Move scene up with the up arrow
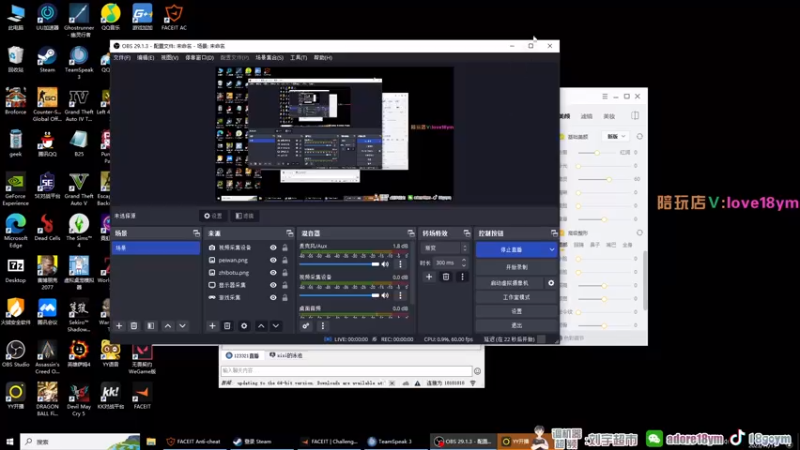 [x=168, y=326]
